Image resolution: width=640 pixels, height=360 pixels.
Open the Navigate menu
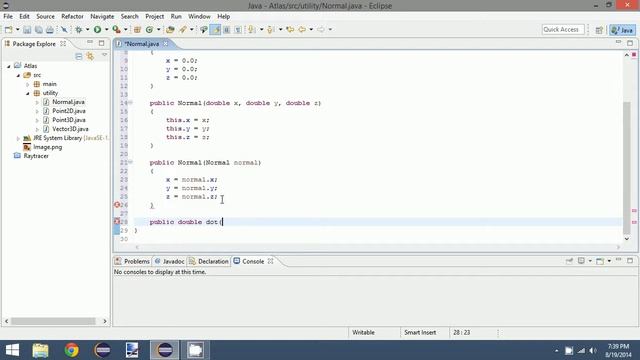pos(102,16)
